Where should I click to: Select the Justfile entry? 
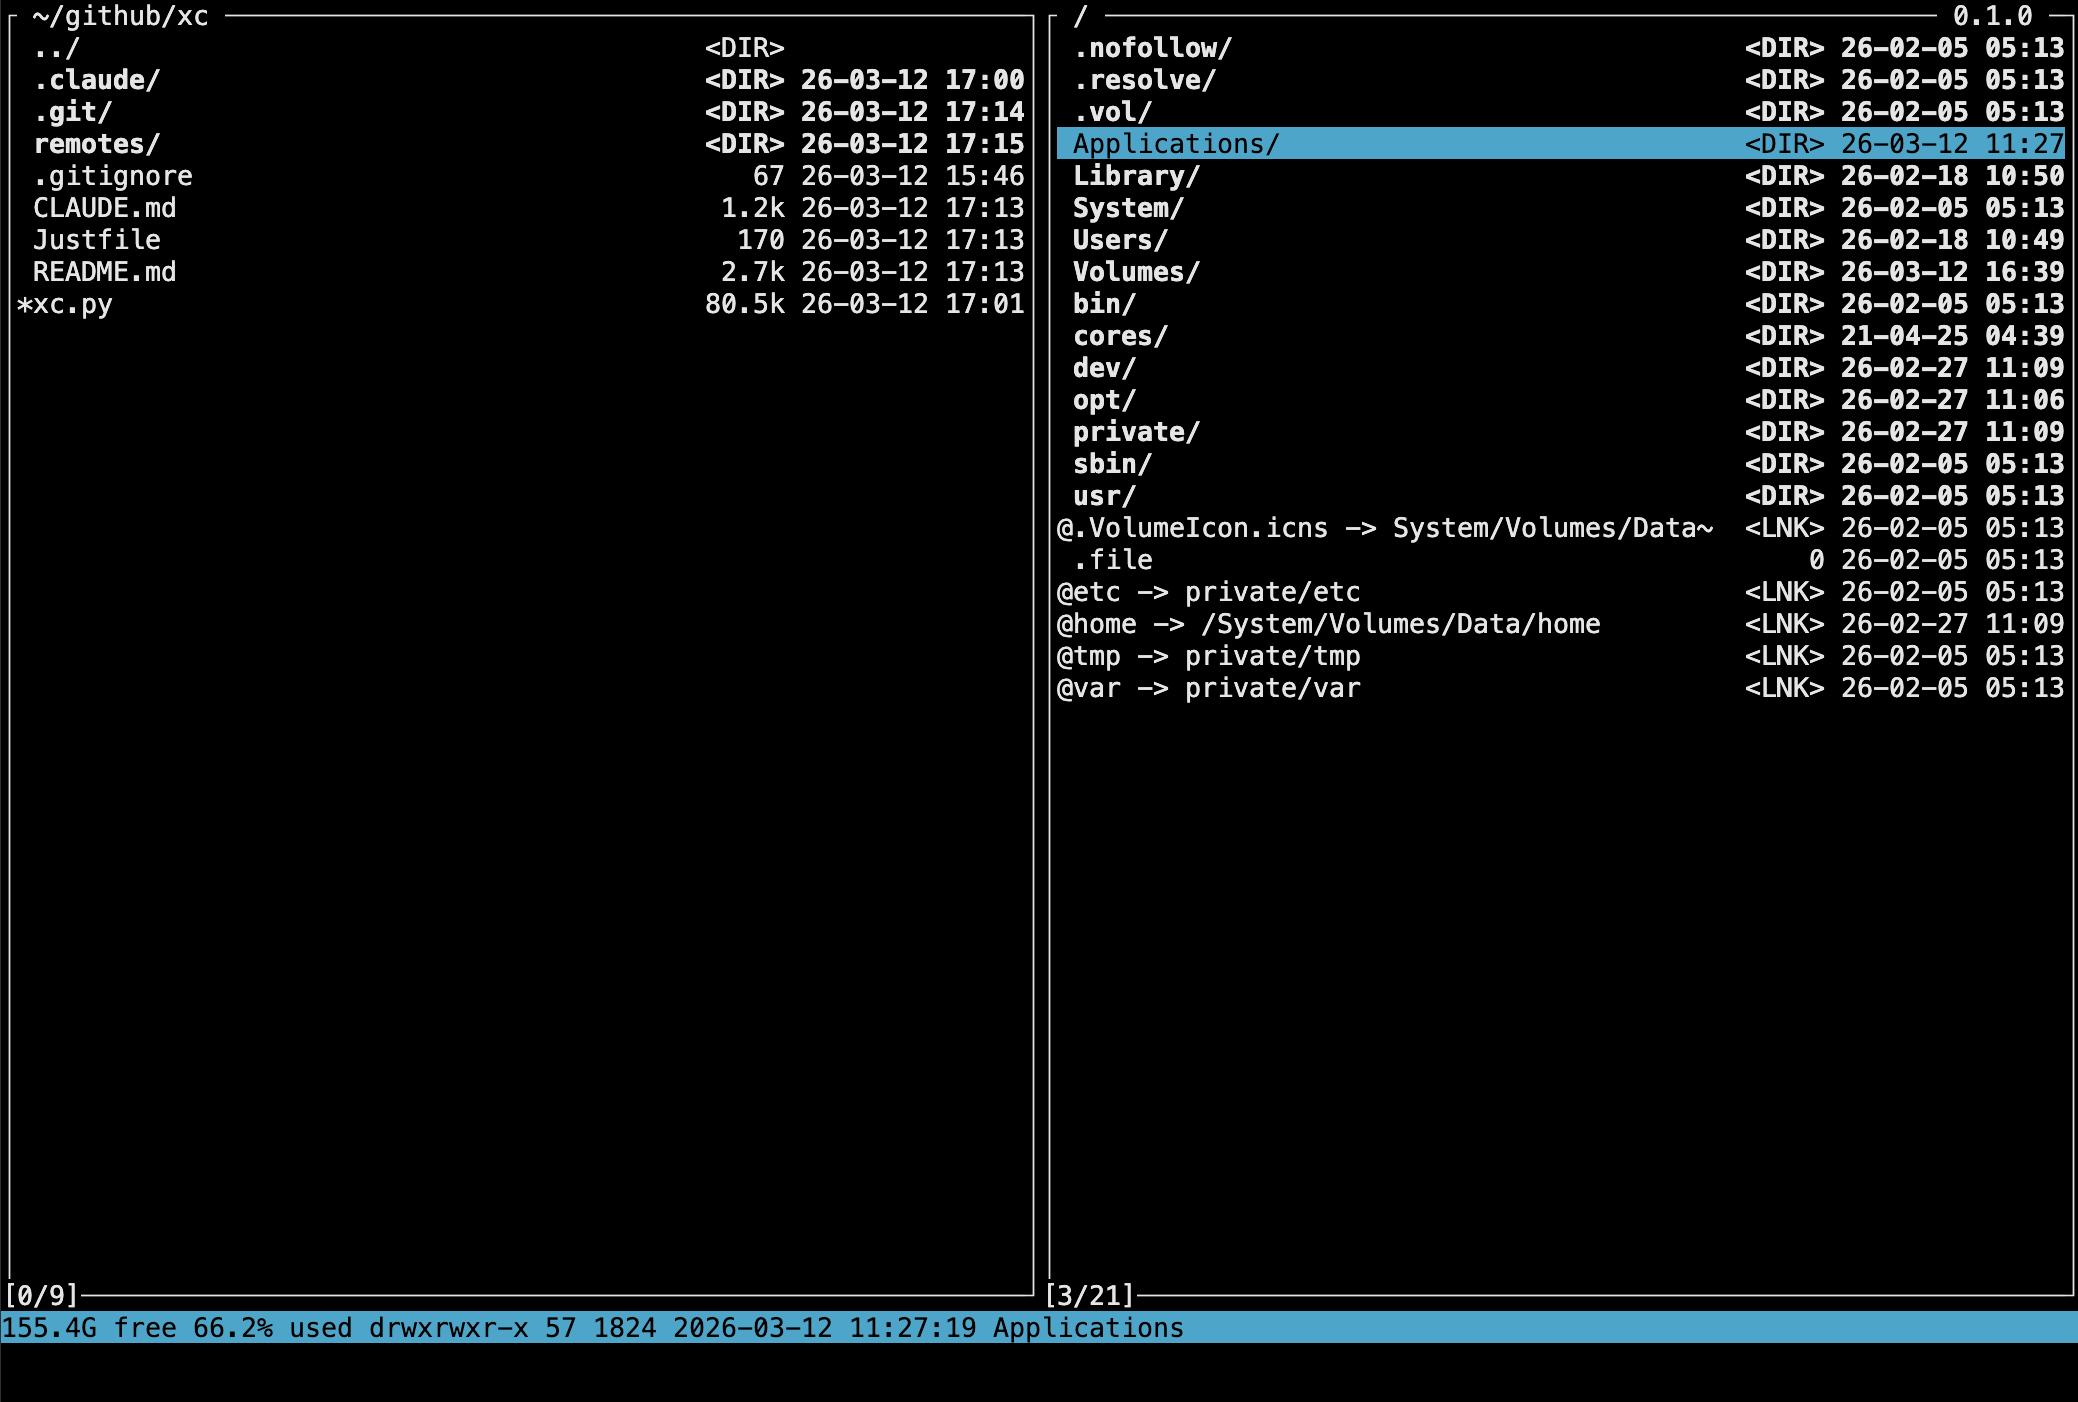pyautogui.click(x=96, y=240)
